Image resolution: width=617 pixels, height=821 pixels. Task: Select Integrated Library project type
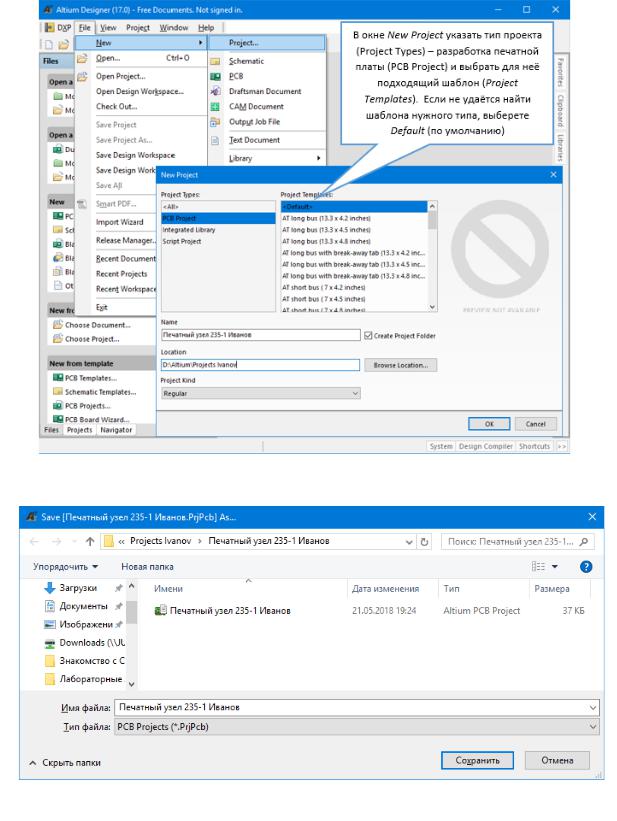[x=218, y=230]
